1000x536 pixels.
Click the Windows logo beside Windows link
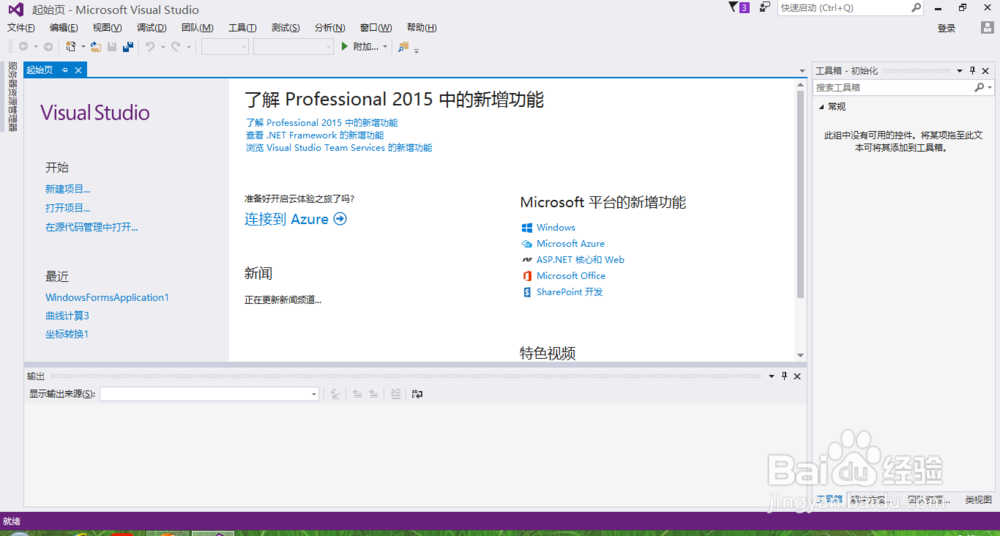click(527, 228)
